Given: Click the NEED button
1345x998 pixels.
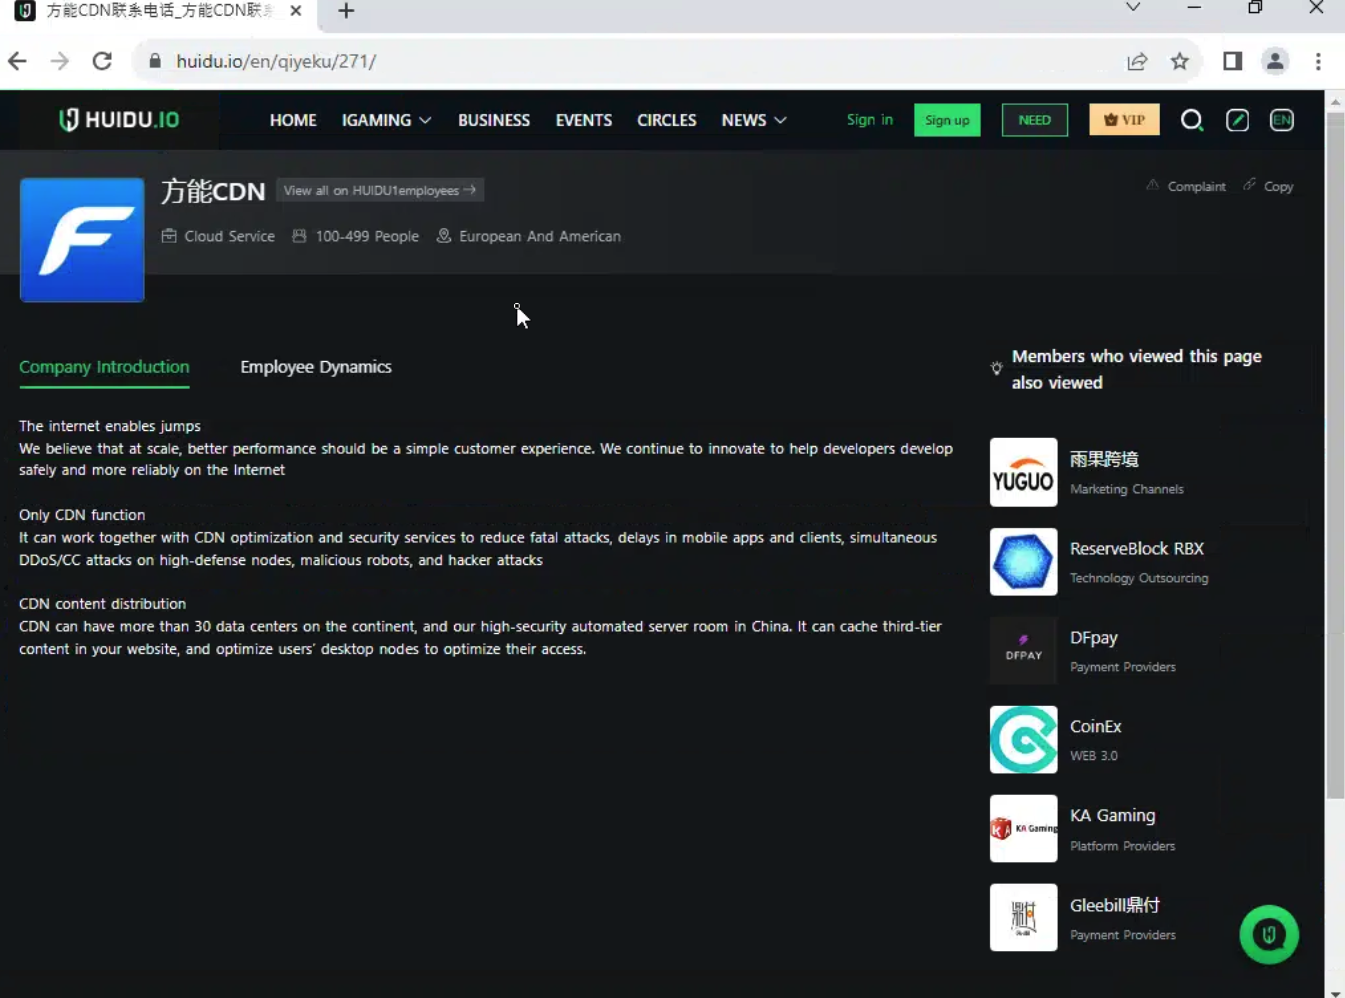Looking at the screenshot, I should (1035, 120).
